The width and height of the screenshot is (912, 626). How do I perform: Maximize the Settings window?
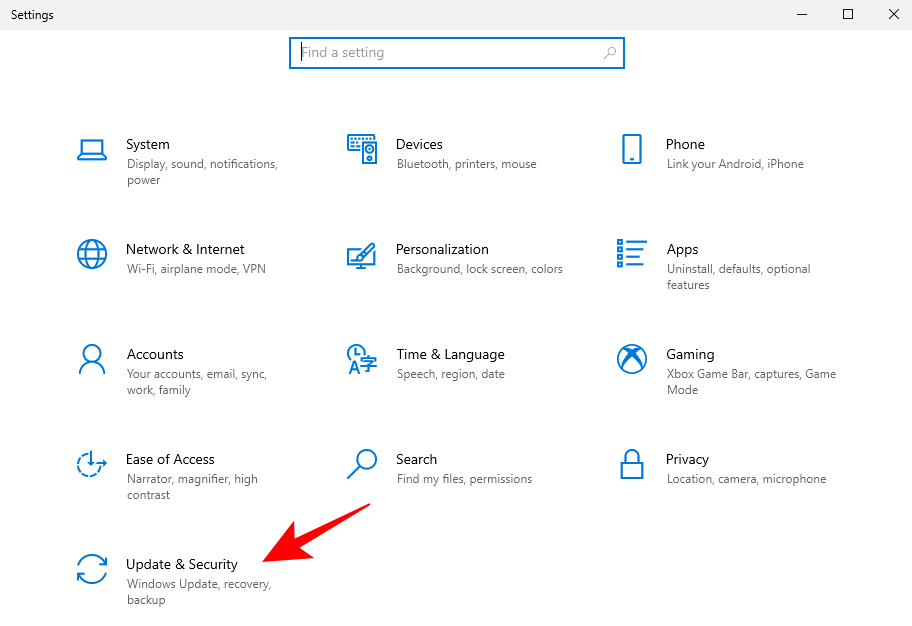click(x=848, y=14)
